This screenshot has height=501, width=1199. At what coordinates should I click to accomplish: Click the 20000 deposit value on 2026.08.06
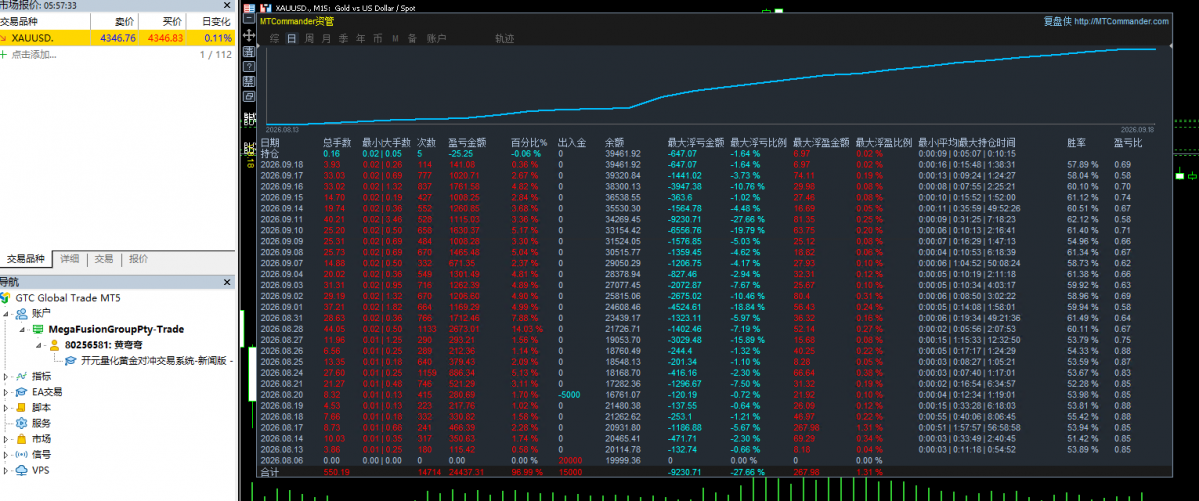point(571,461)
